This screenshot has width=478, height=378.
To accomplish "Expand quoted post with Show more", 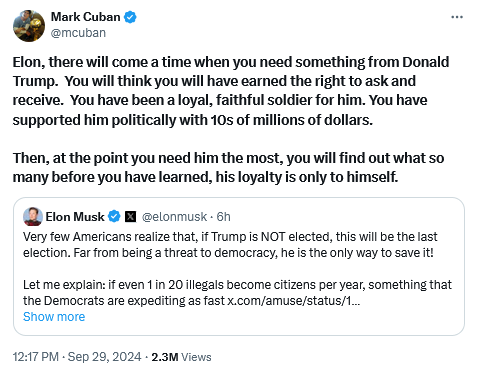I will point(54,317).
